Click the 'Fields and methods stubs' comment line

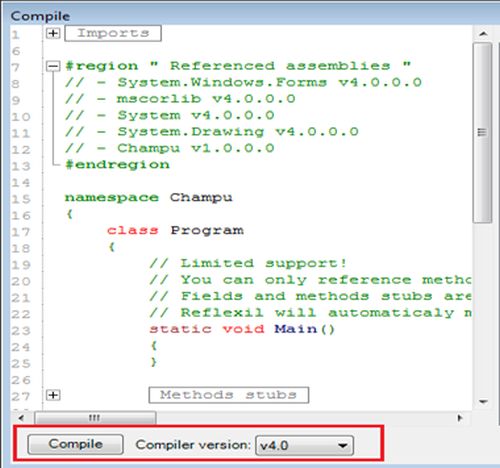pyautogui.click(x=310, y=296)
